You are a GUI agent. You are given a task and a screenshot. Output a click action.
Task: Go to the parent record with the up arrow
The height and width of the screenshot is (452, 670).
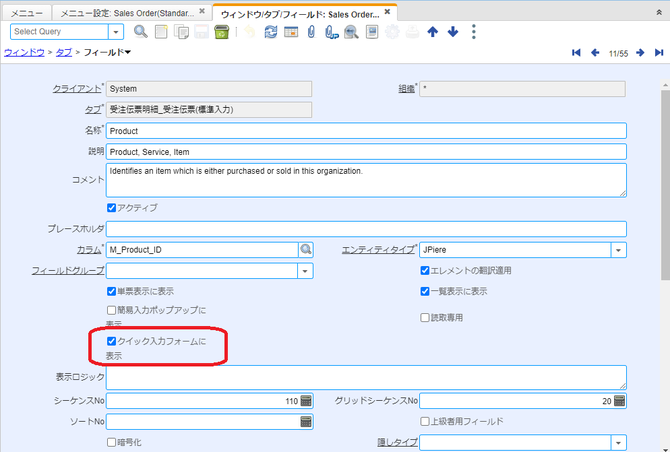tap(432, 32)
